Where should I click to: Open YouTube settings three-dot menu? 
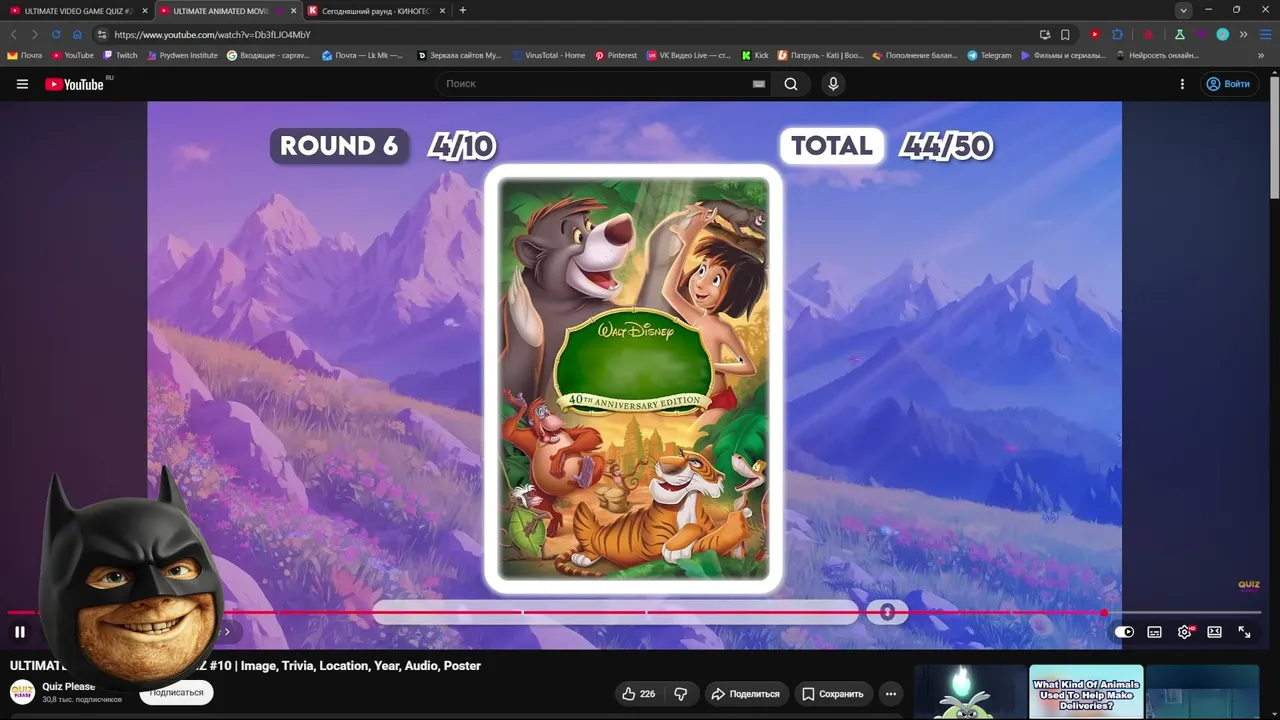click(1182, 84)
